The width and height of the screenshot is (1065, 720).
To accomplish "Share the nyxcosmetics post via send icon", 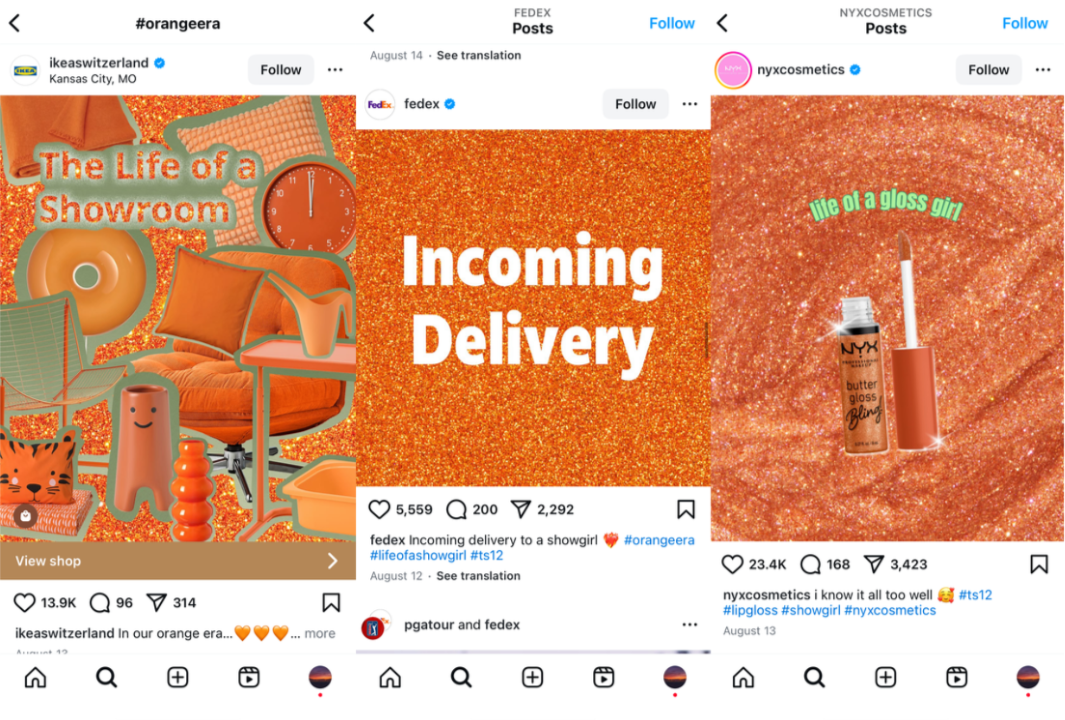I will [x=874, y=564].
